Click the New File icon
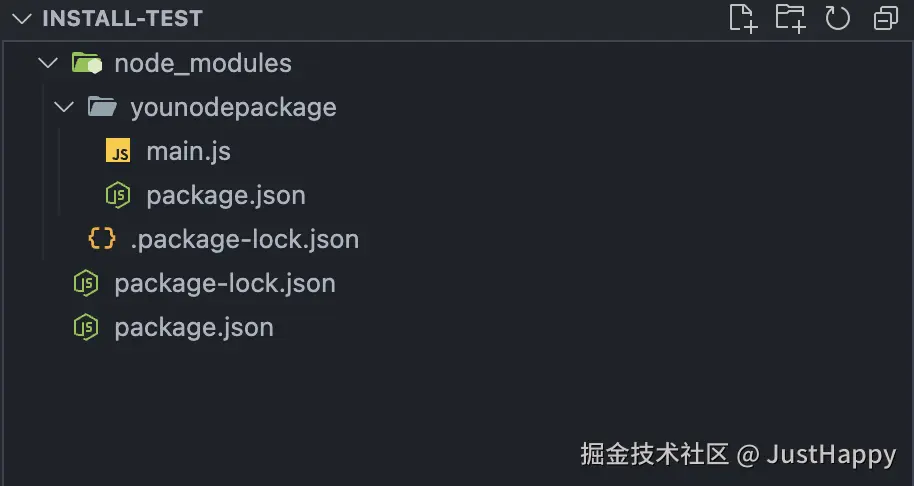Viewport: 914px width, 486px height. [x=742, y=18]
